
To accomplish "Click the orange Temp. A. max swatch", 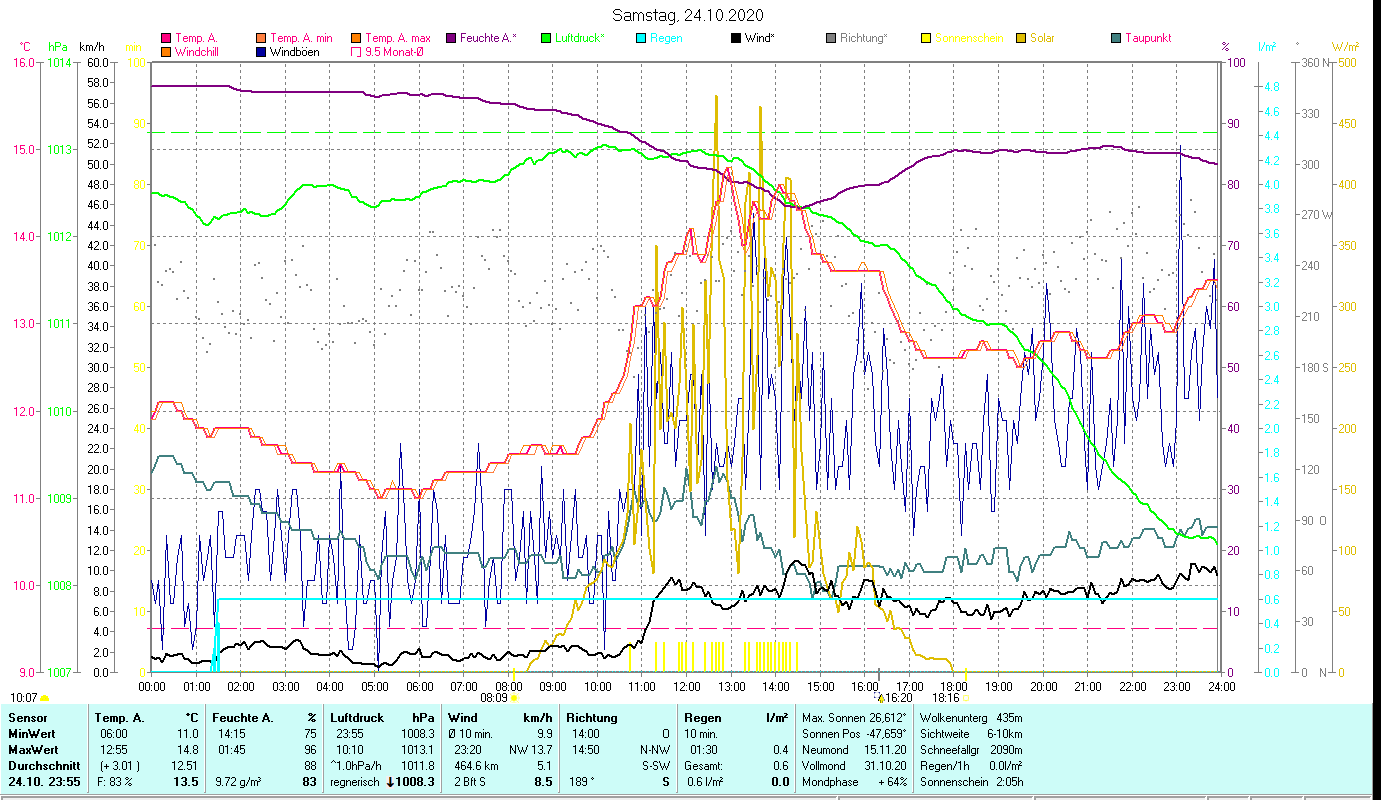I will pos(355,38).
